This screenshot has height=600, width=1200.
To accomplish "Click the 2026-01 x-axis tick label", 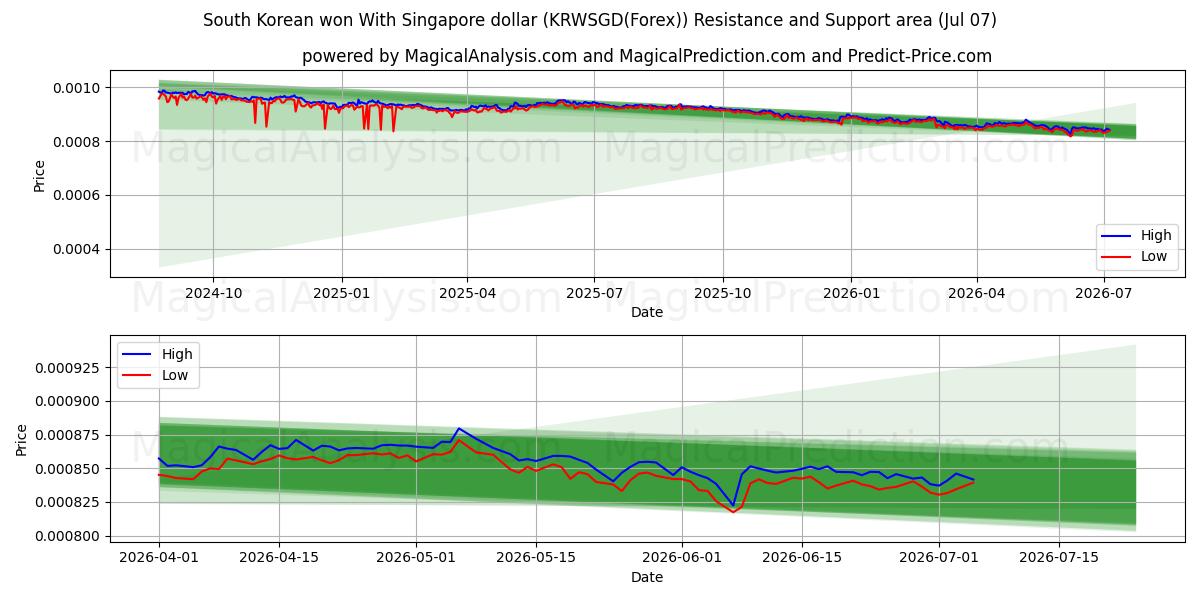I will [x=851, y=294].
